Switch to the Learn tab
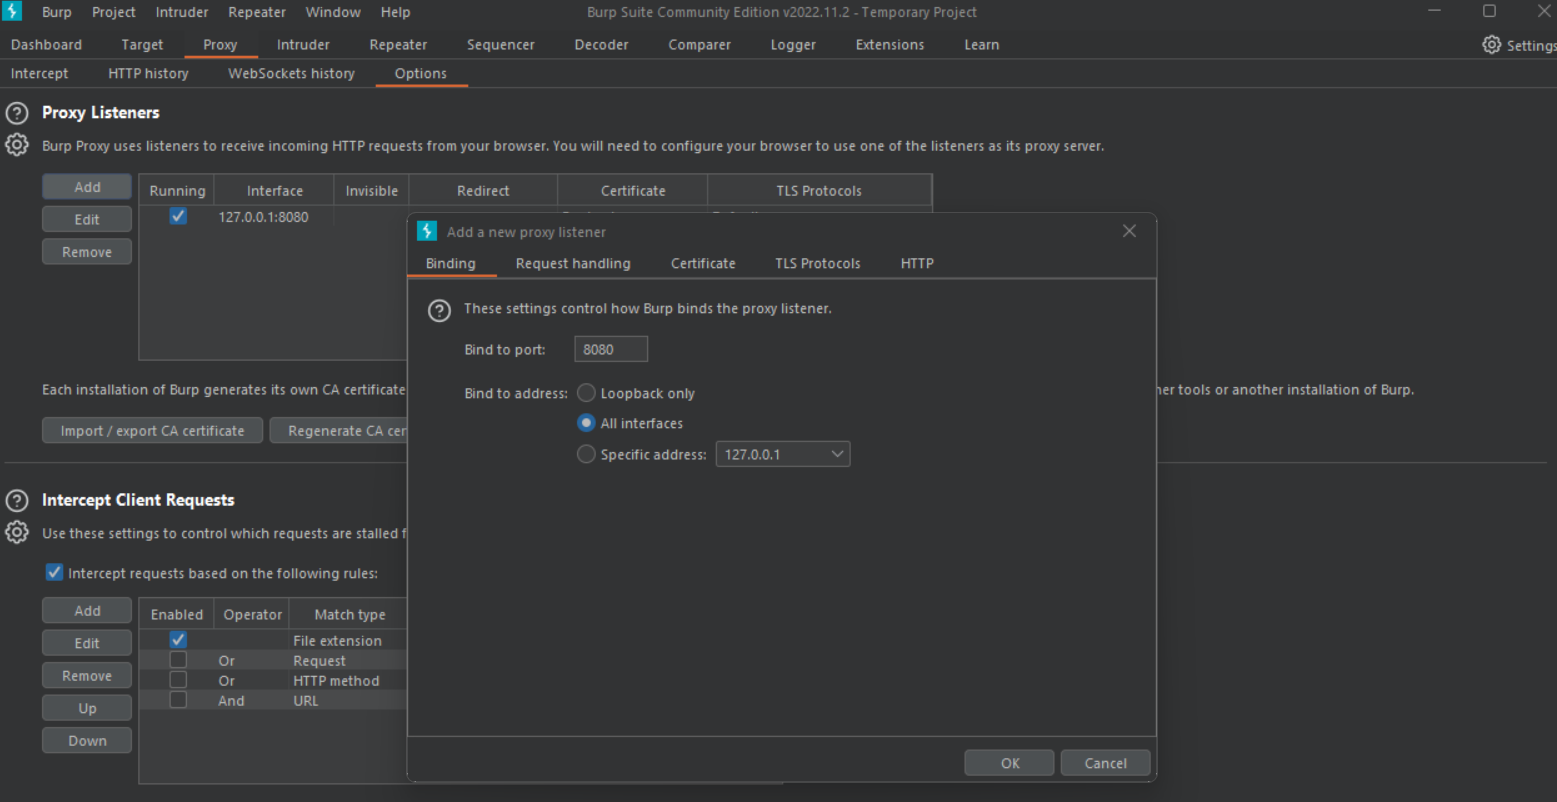 pyautogui.click(x=982, y=45)
